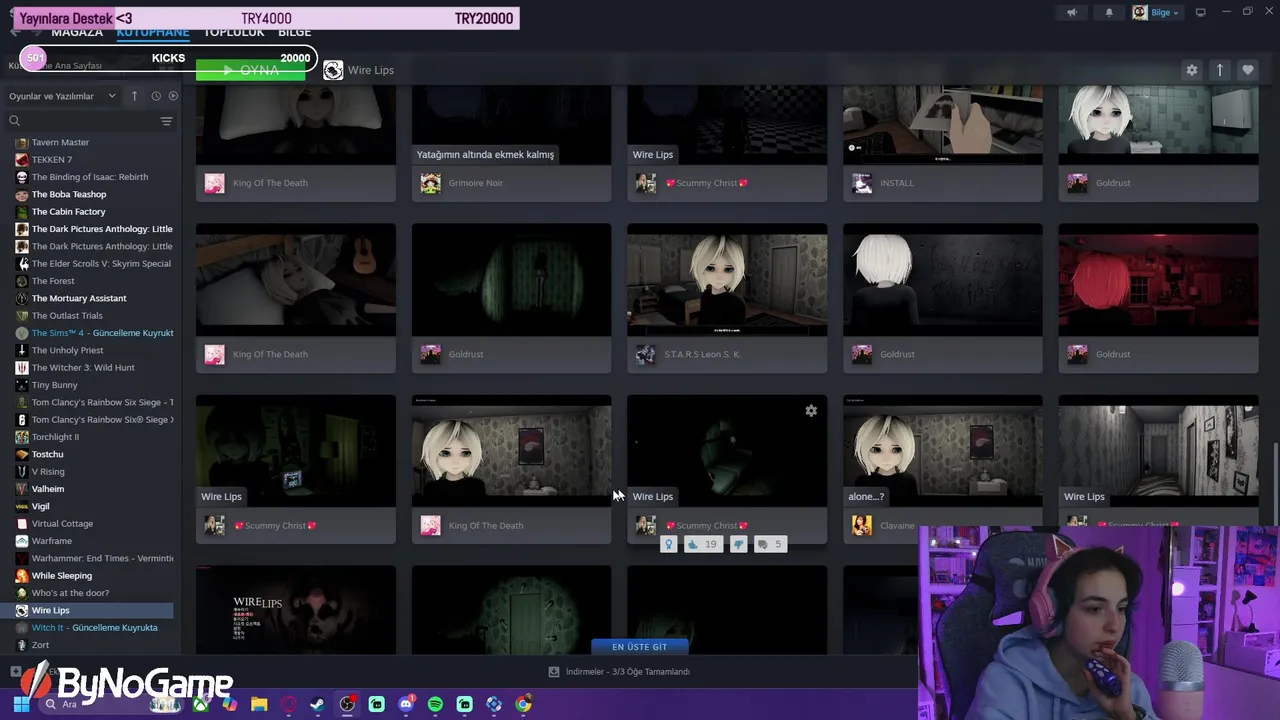Switch to Big Picture mode monitor icon

[x=1201, y=12]
